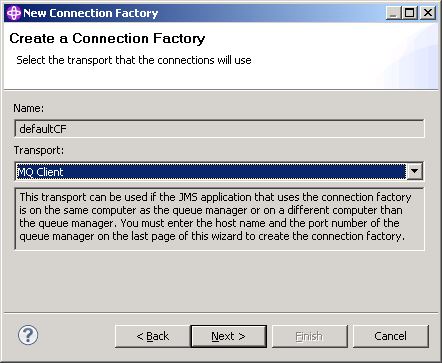Click the transport description text box
442x363 pixels.
coord(219,219)
